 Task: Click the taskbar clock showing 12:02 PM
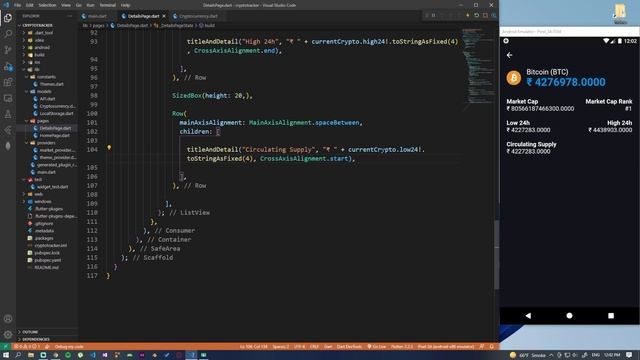click(x=612, y=355)
